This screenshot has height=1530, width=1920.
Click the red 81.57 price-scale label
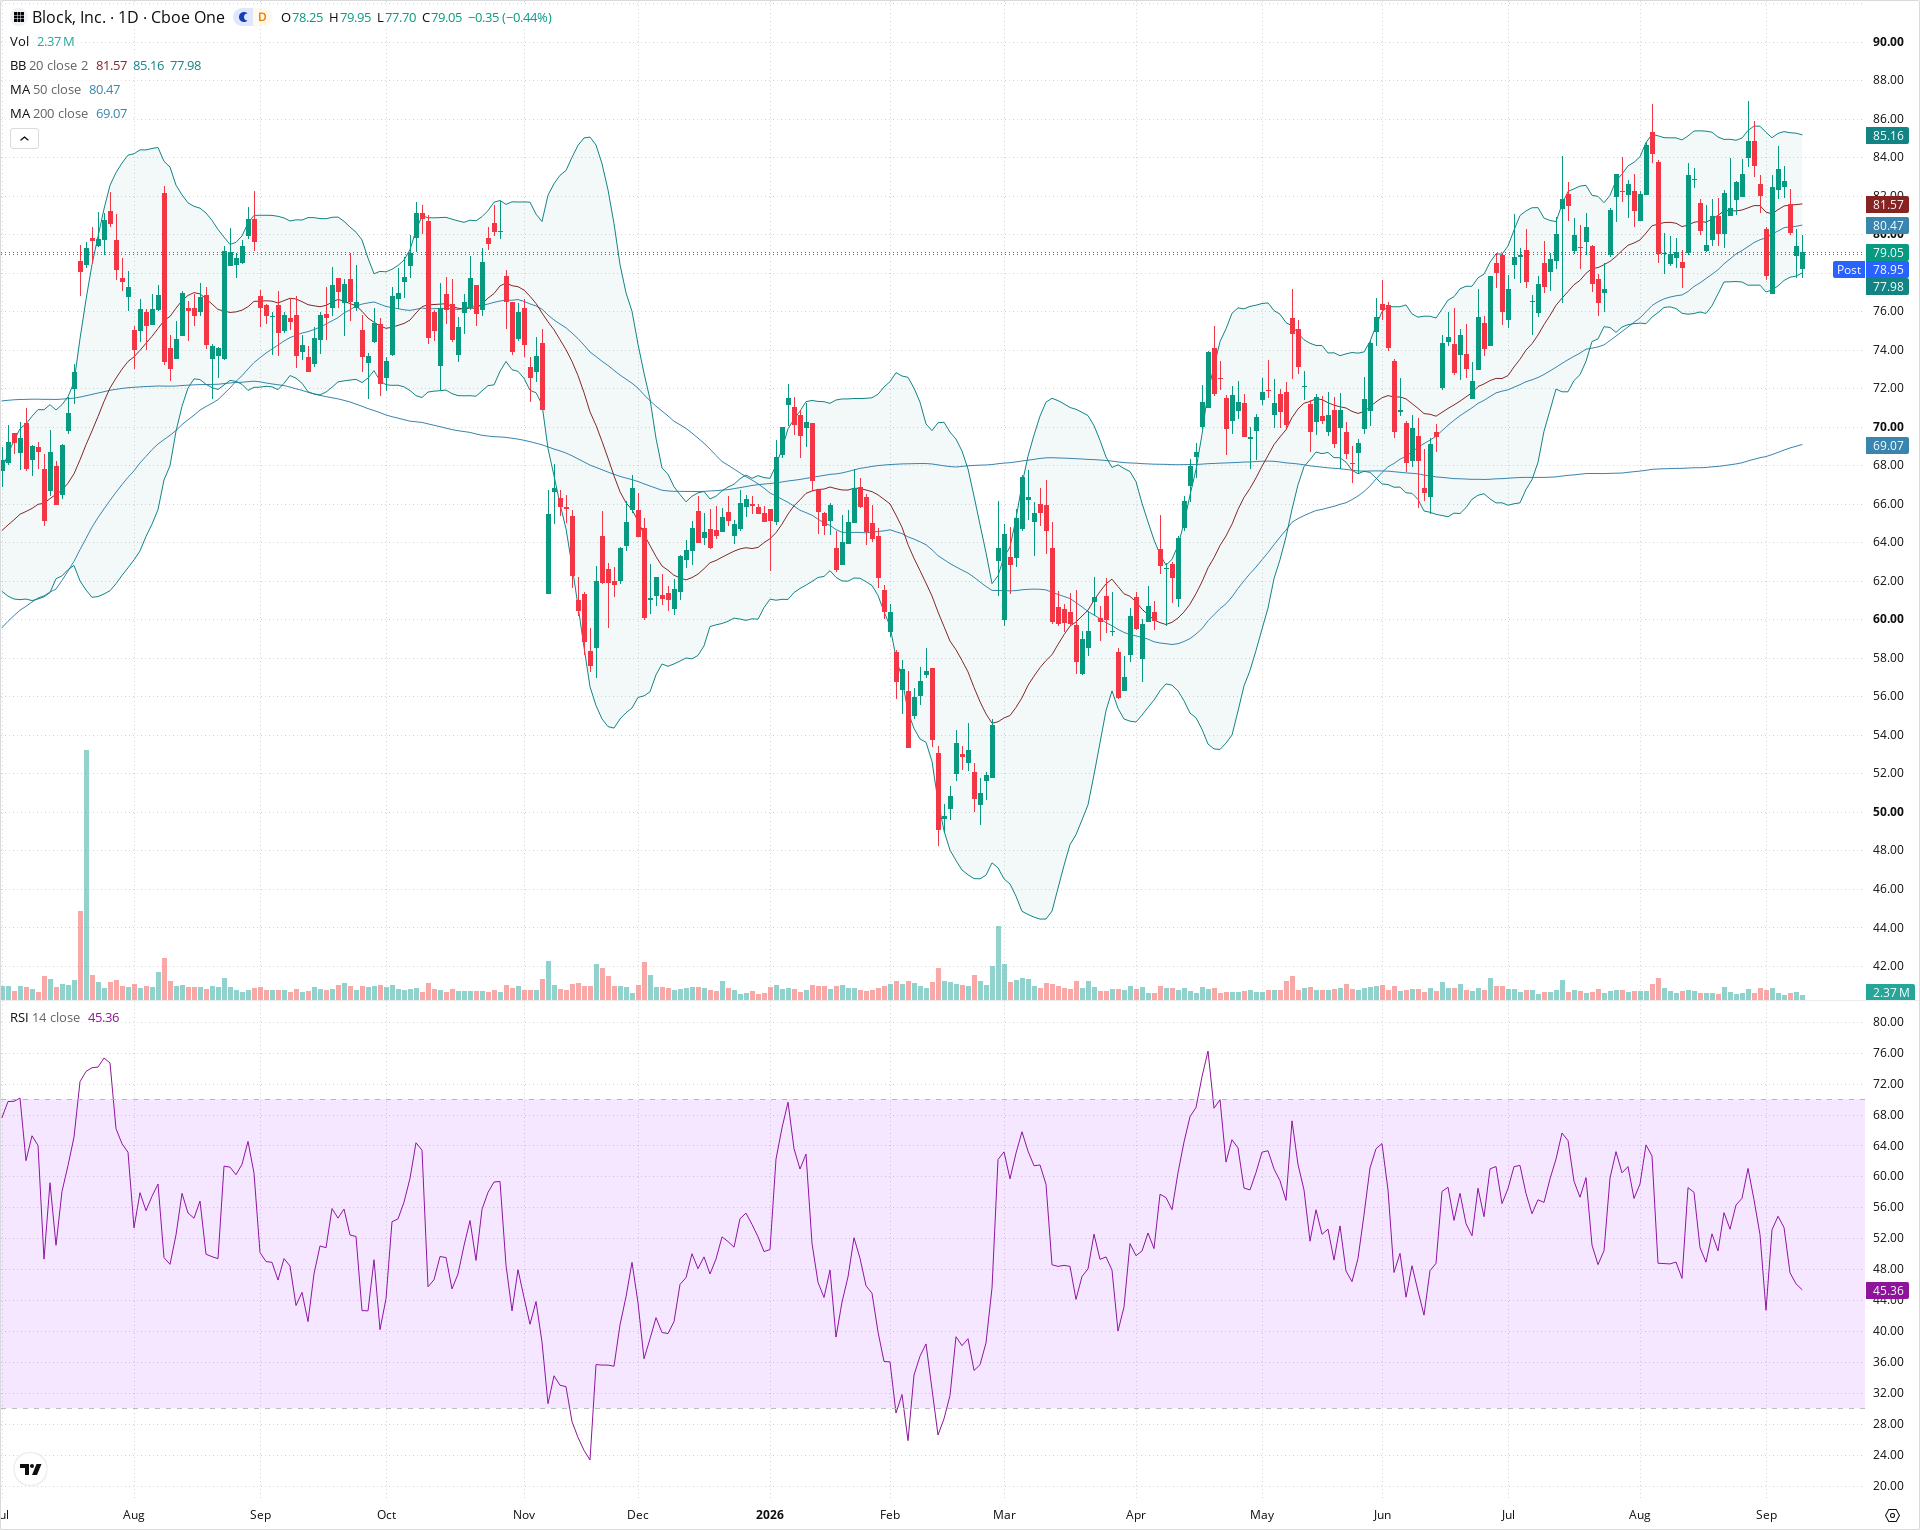[x=1888, y=204]
